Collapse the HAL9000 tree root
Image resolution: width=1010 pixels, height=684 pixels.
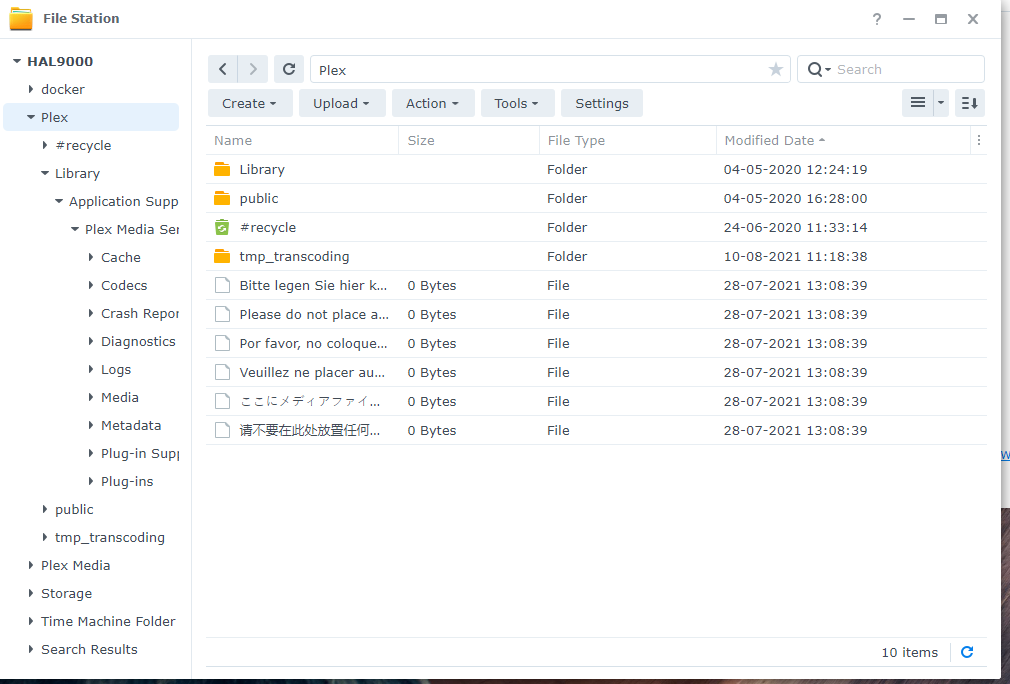pyautogui.click(x=17, y=61)
